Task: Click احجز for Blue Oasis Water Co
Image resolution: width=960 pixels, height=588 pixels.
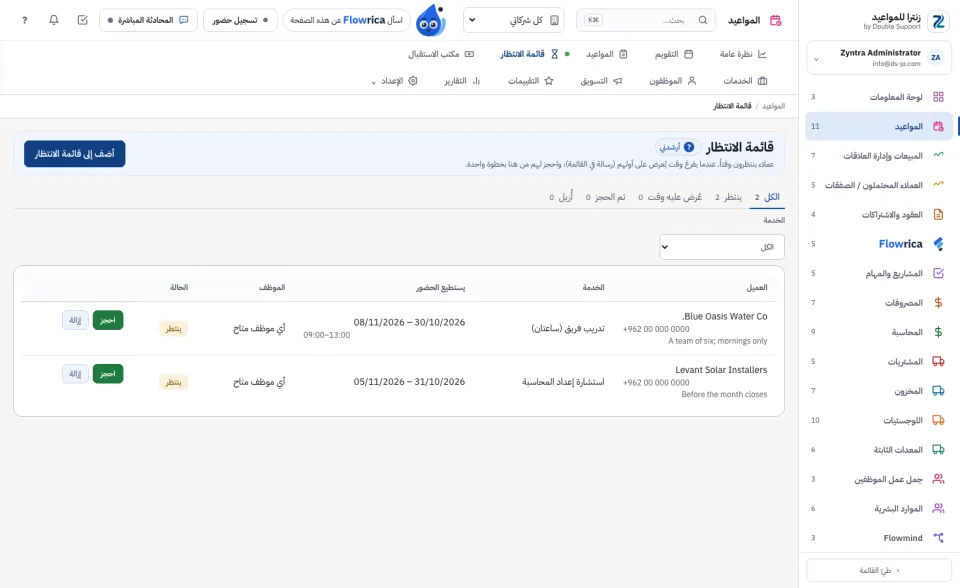Action: coord(108,320)
